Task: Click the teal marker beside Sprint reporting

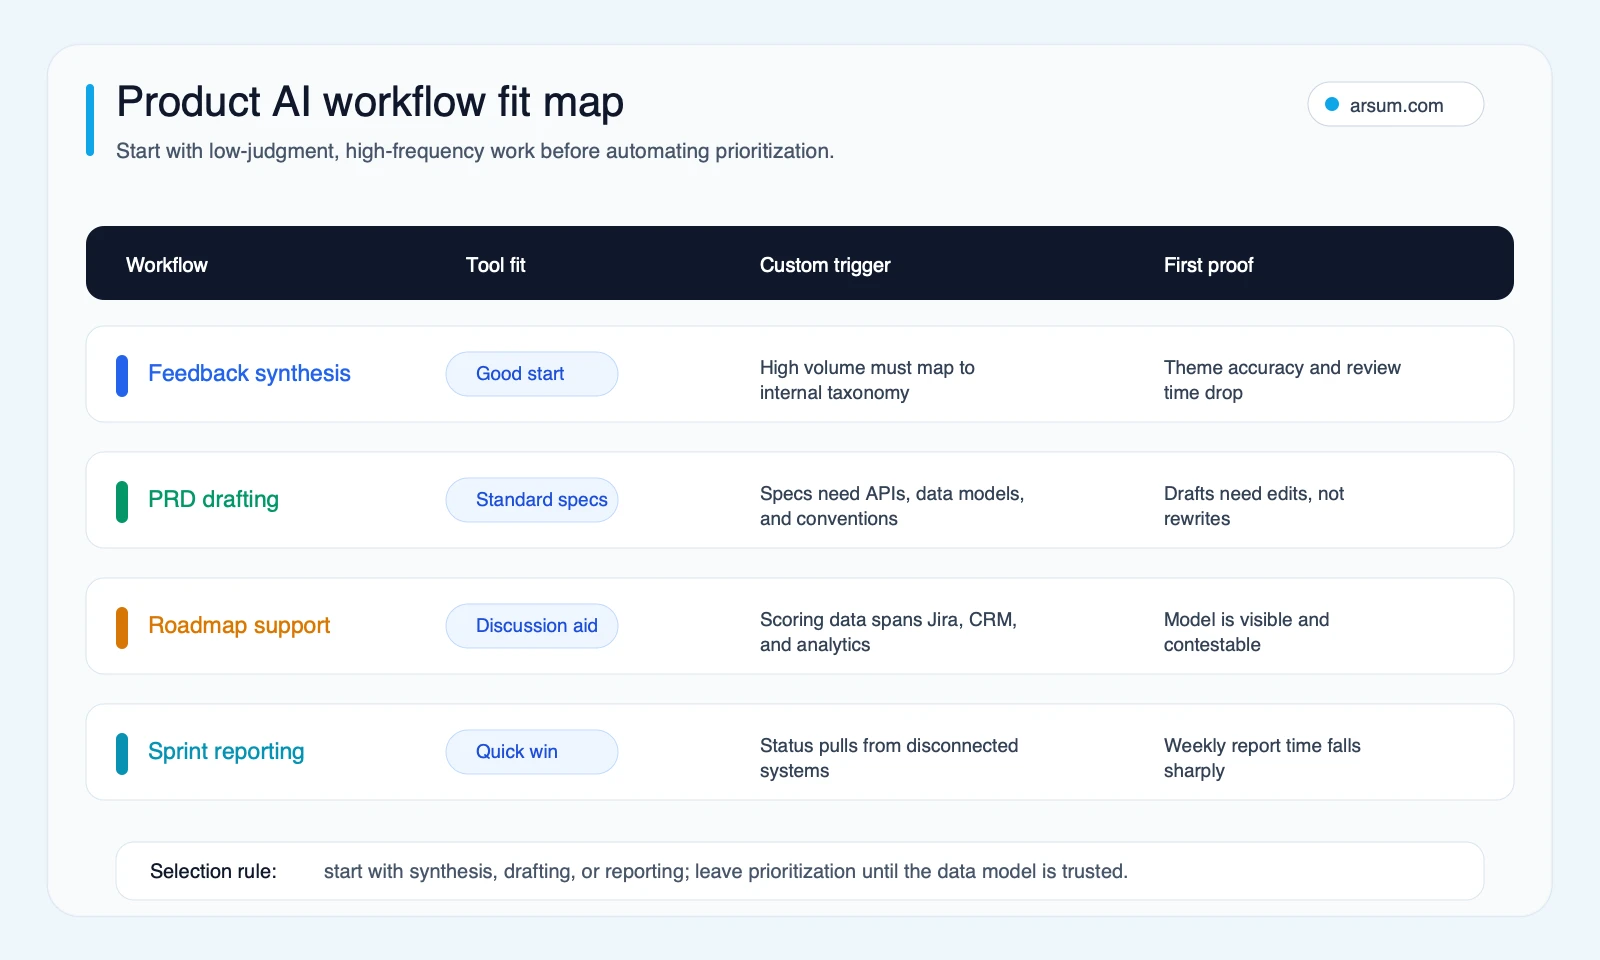Action: [122, 754]
